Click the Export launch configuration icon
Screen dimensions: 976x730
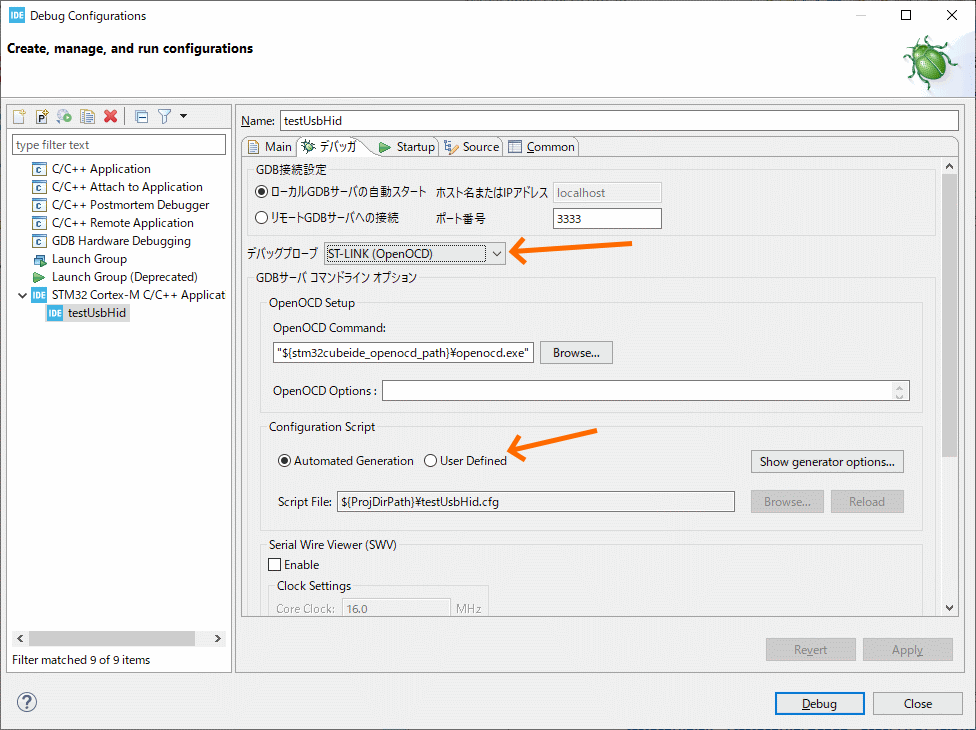tap(64, 117)
